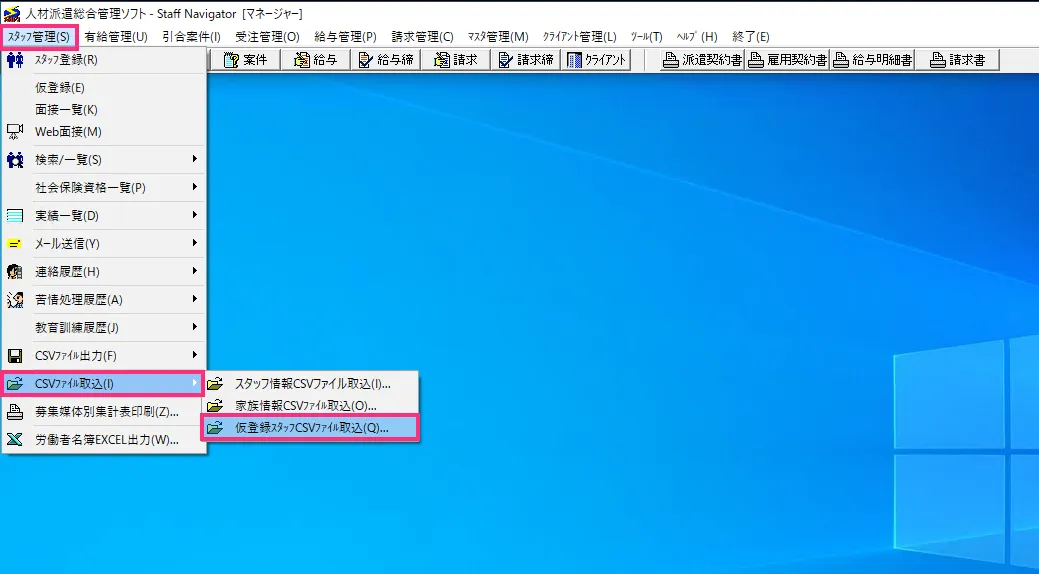Screen dimensions: 1039x574
Task: Select the 検索/一覧(S) menu entry
Action: tap(105, 159)
